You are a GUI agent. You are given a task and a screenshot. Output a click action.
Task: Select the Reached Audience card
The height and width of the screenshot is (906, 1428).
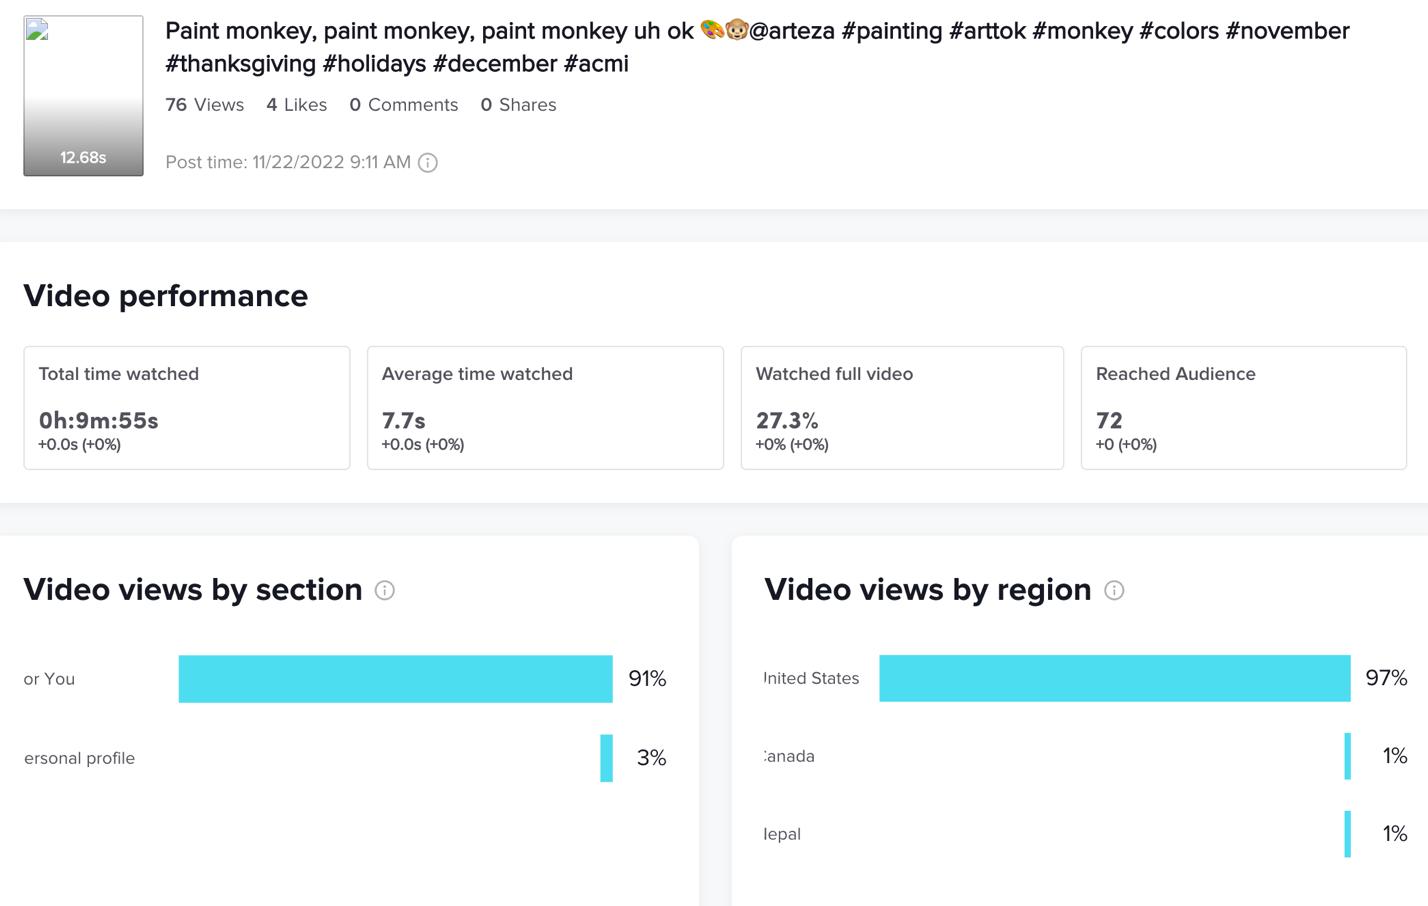tap(1243, 408)
